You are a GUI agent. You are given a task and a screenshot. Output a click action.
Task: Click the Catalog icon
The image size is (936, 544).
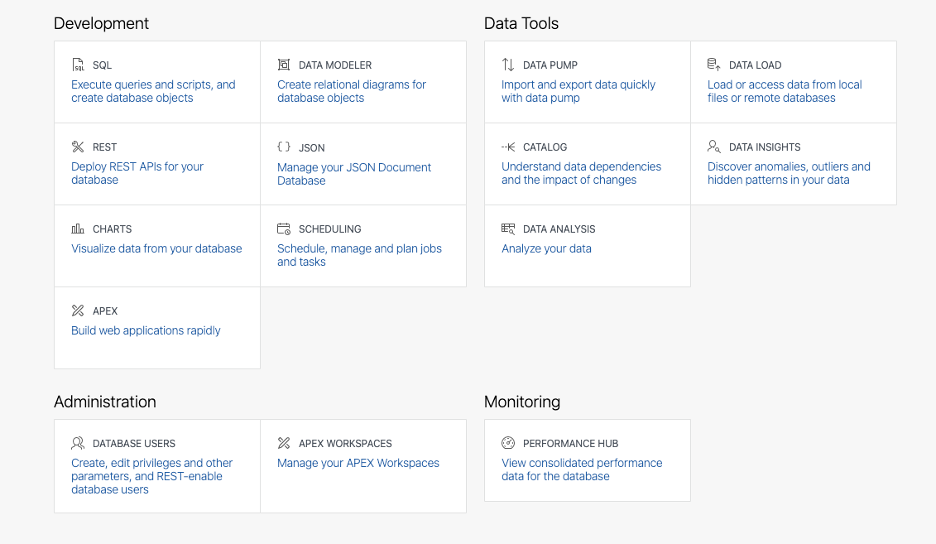[x=508, y=147]
